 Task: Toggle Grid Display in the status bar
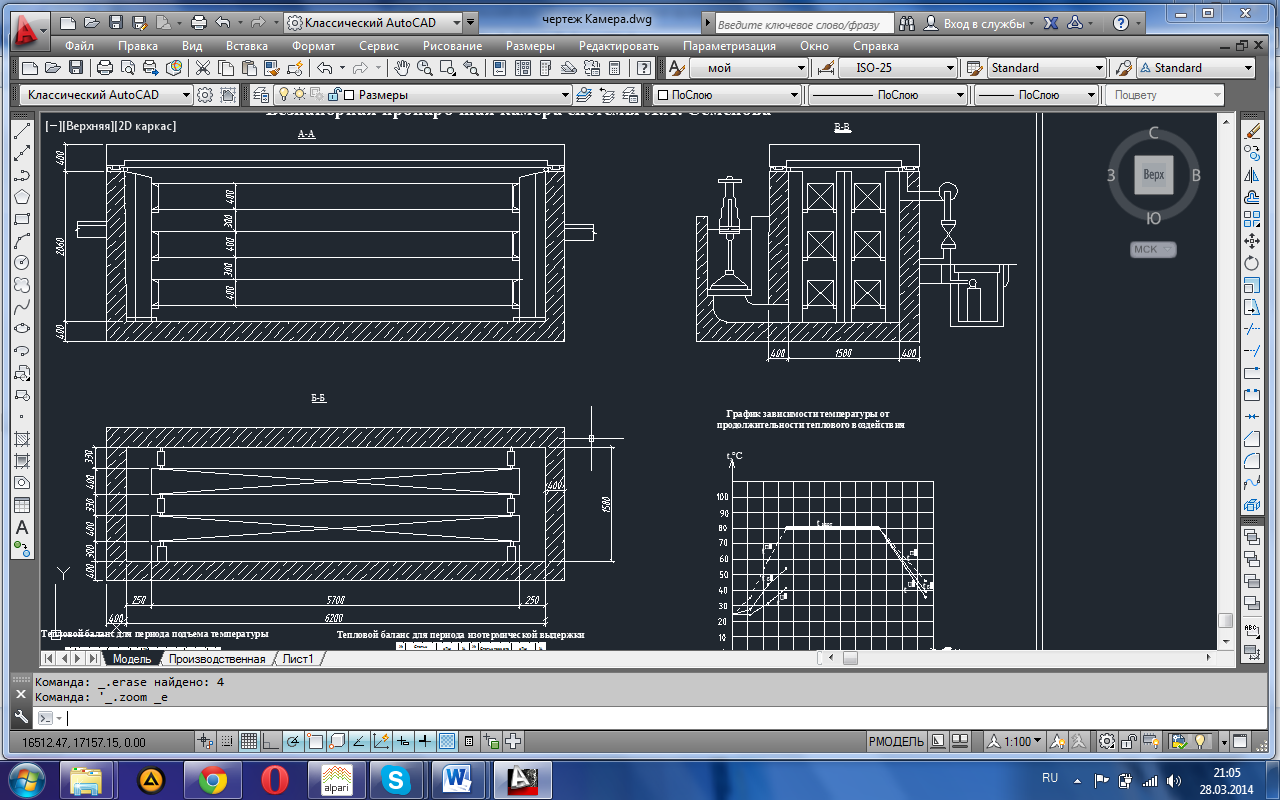pos(249,741)
